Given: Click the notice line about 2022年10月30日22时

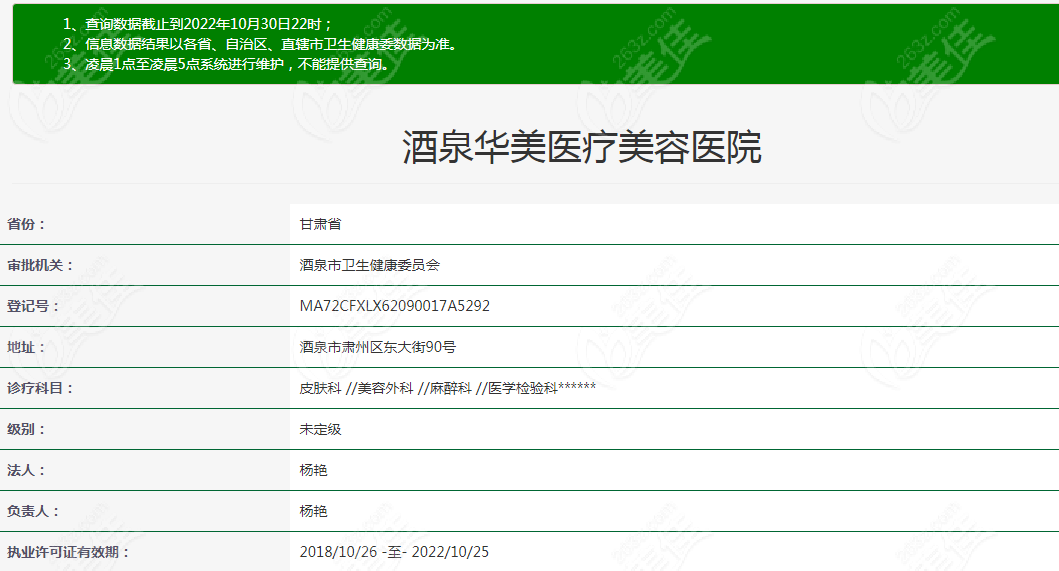Looking at the screenshot, I should coord(197,24).
